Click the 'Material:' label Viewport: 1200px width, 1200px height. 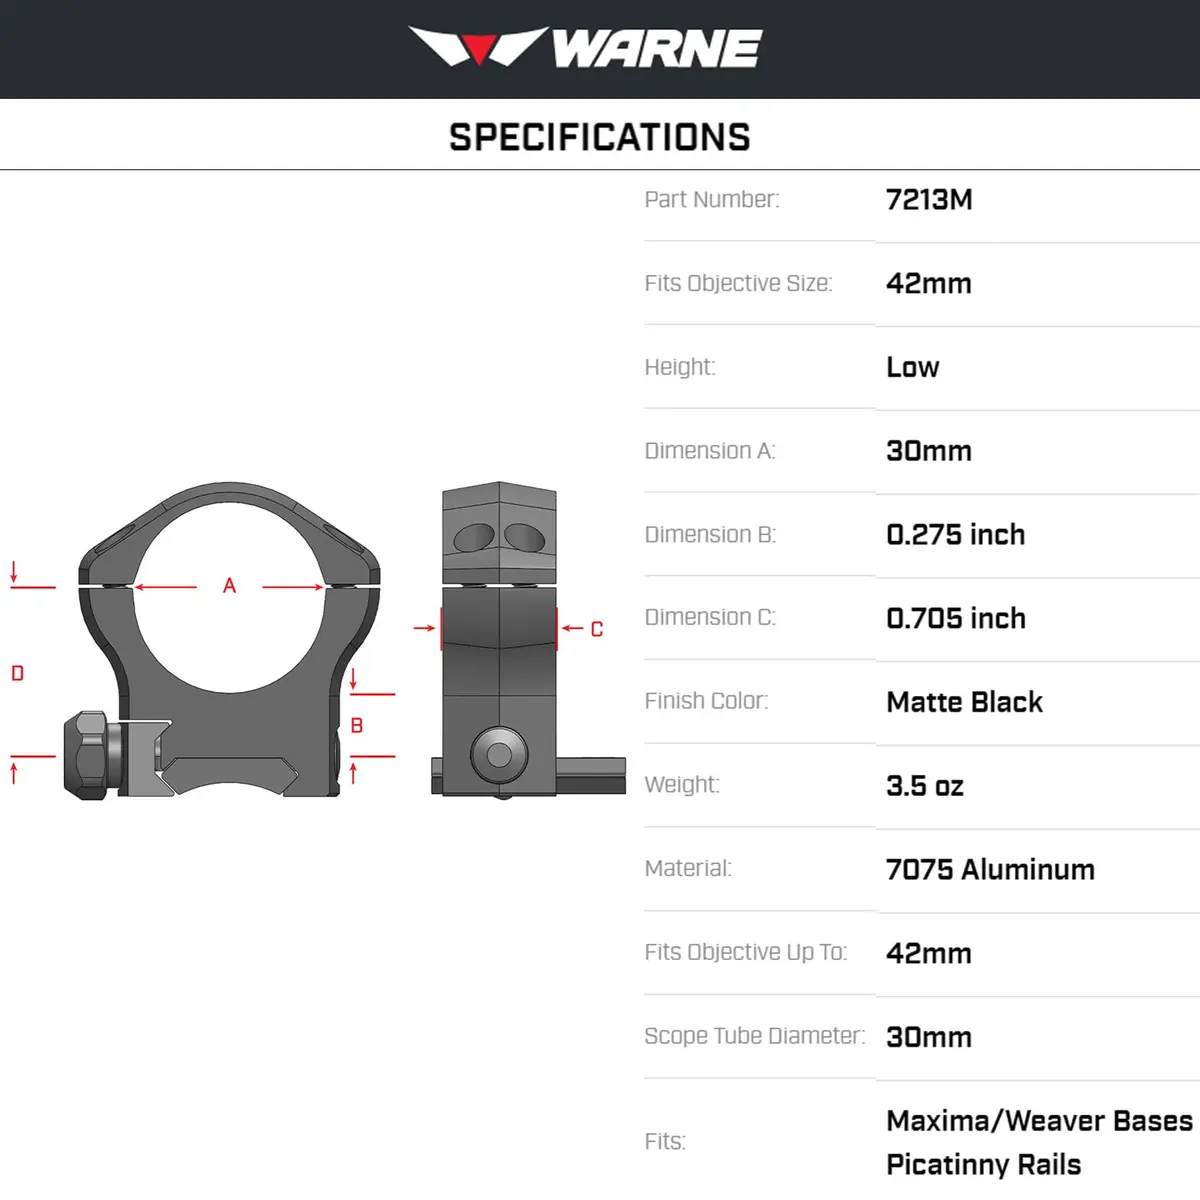tap(688, 868)
